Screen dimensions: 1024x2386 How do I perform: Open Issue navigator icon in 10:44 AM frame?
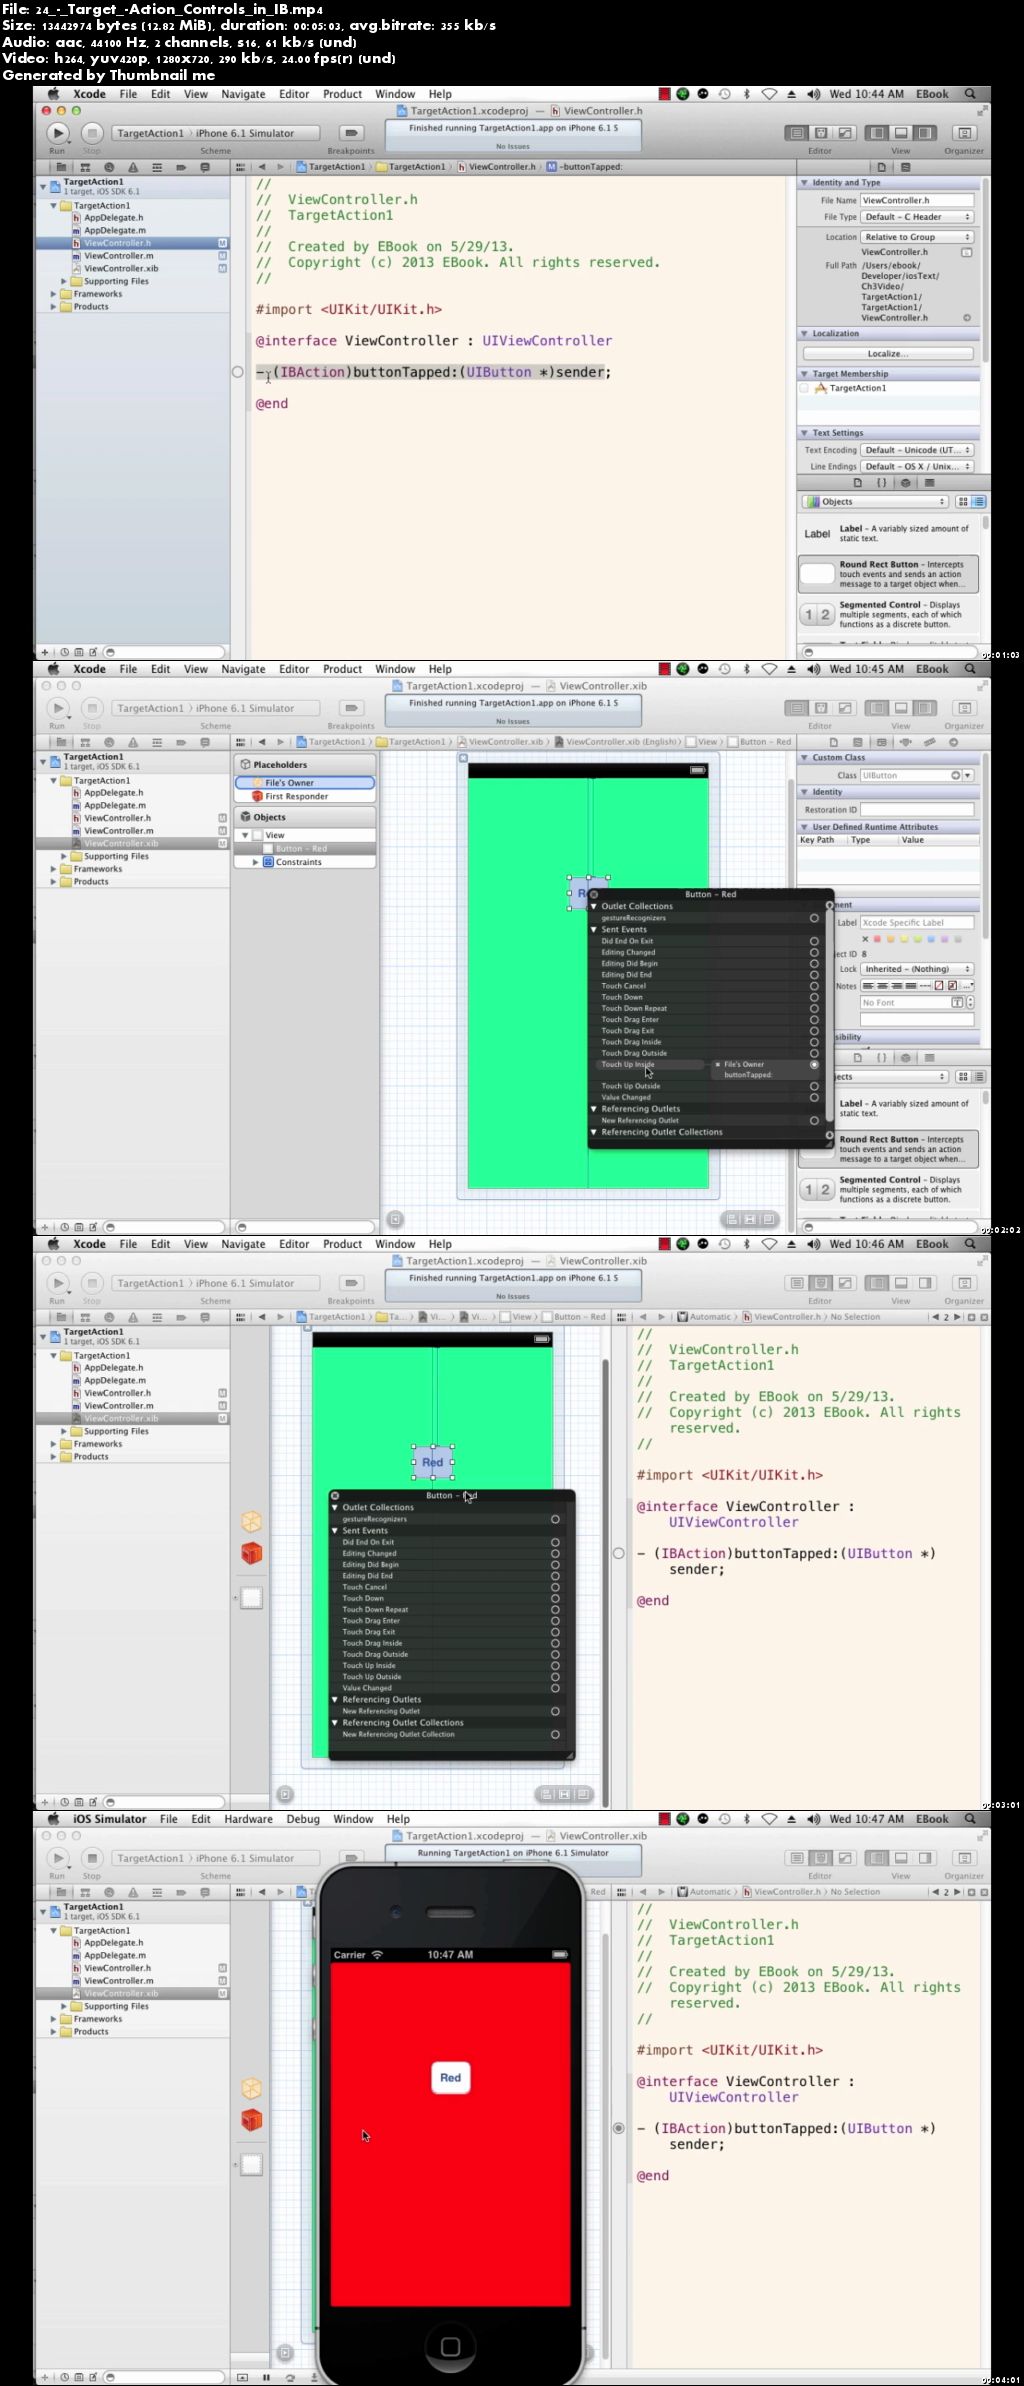point(133,168)
